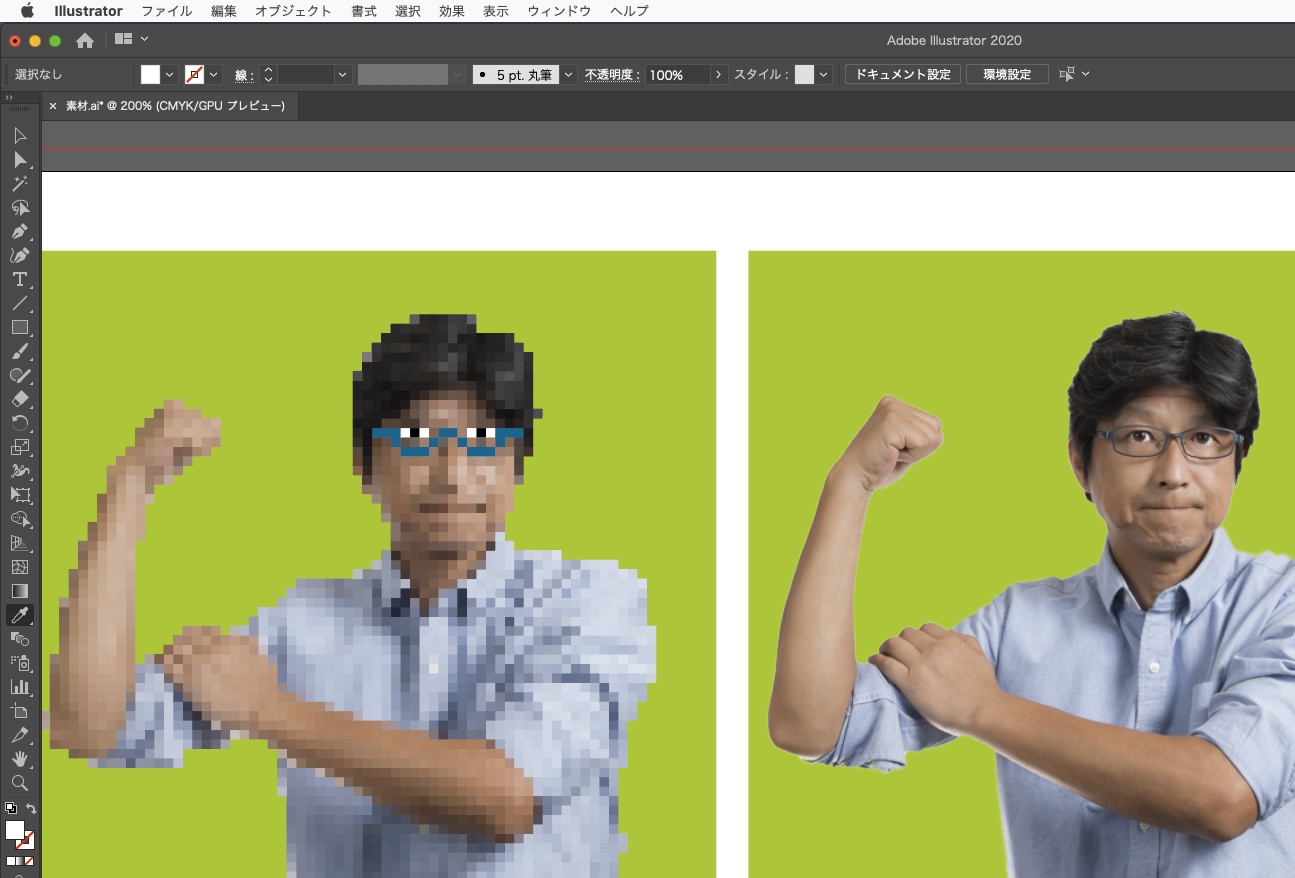This screenshot has height=878, width=1295.
Task: Open the 5 pt. 丸筆 brush definition dropdown
Action: pos(569,74)
